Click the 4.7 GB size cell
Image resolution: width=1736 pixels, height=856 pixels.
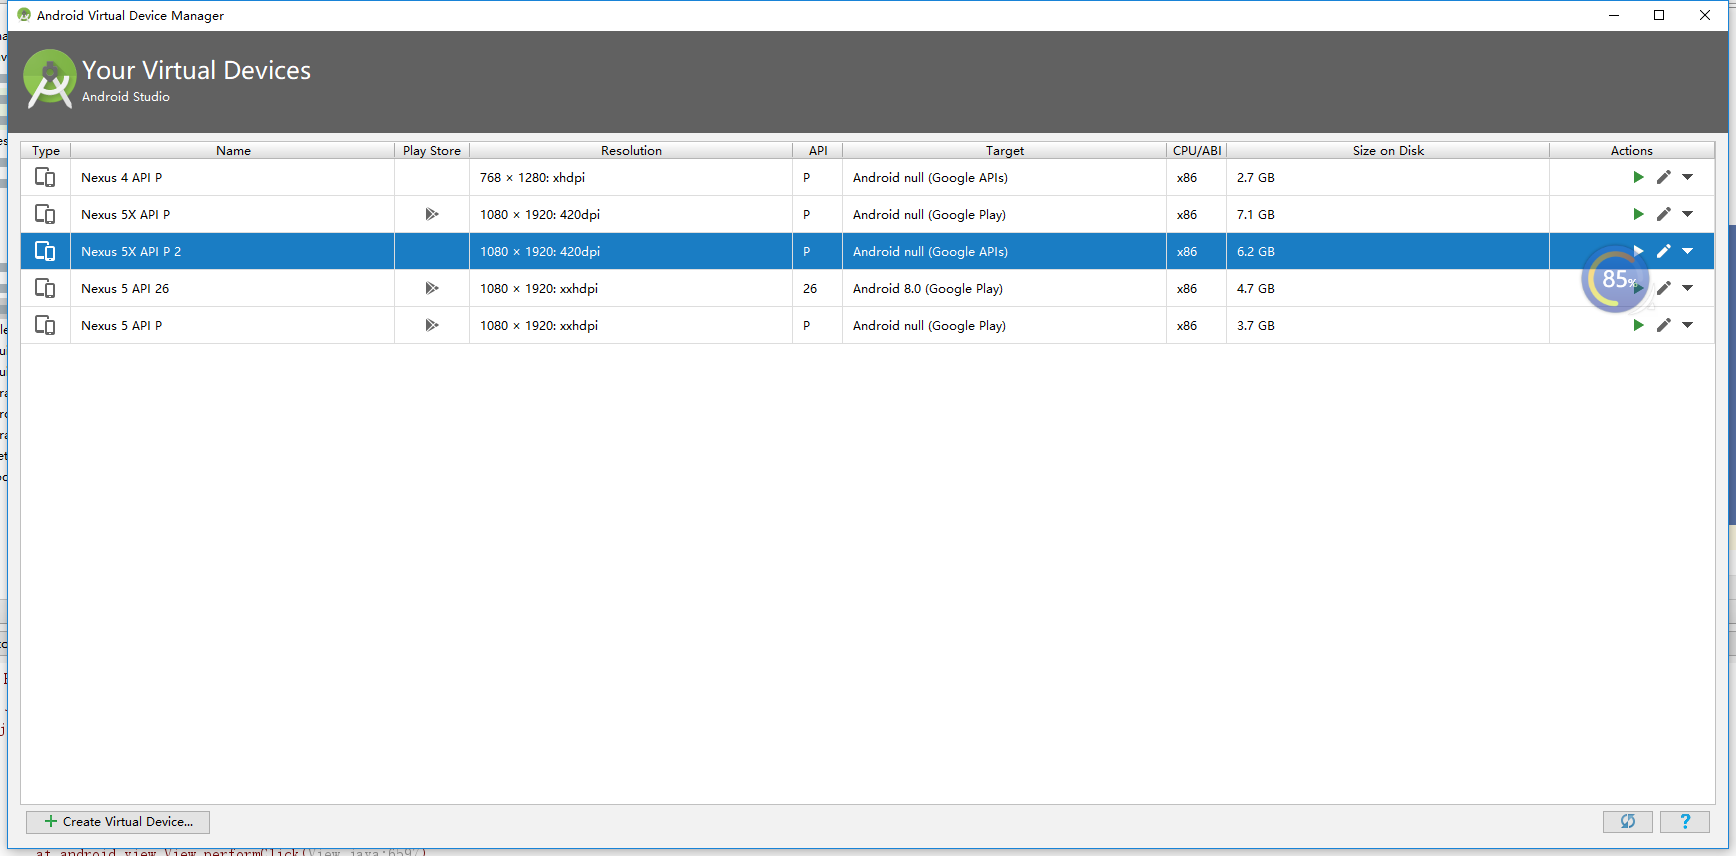point(1388,288)
